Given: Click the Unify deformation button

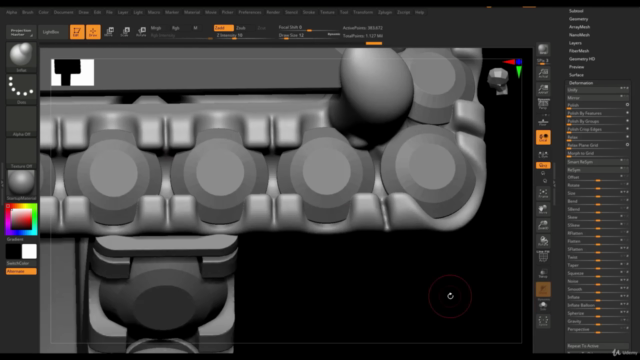Looking at the screenshot, I should pyautogui.click(x=597, y=90).
